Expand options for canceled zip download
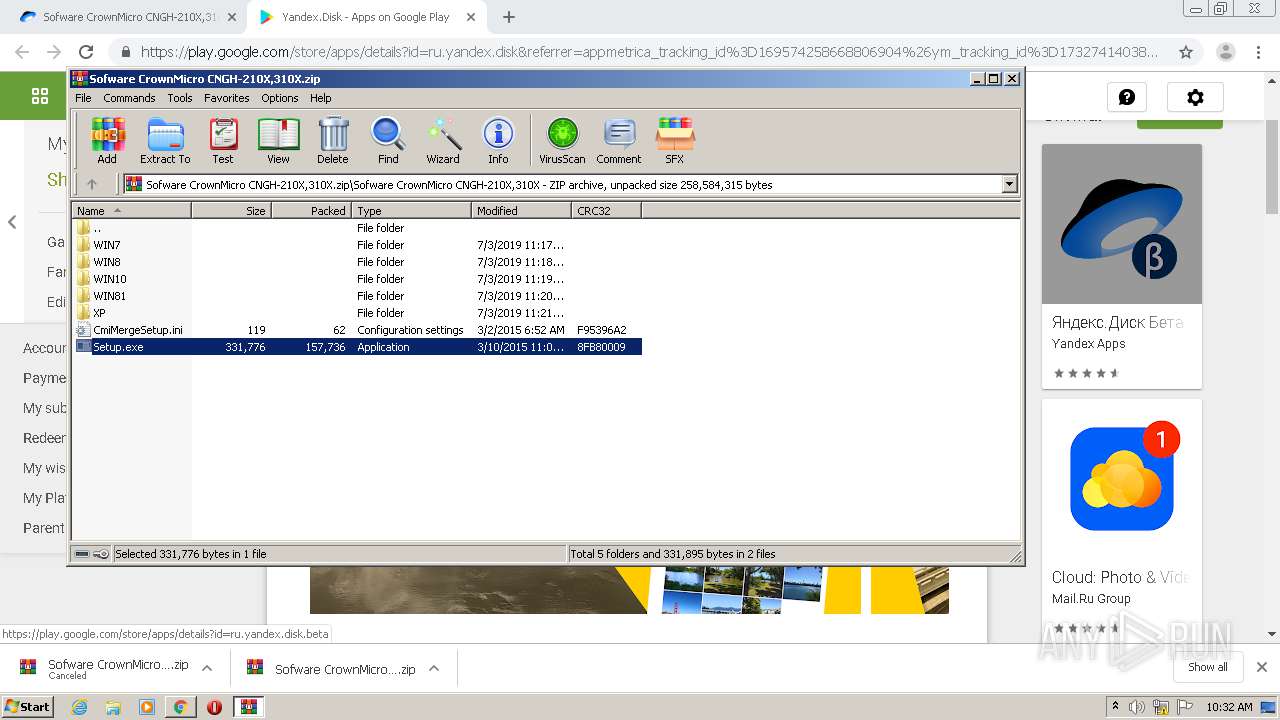1280x720 pixels. tap(207, 668)
